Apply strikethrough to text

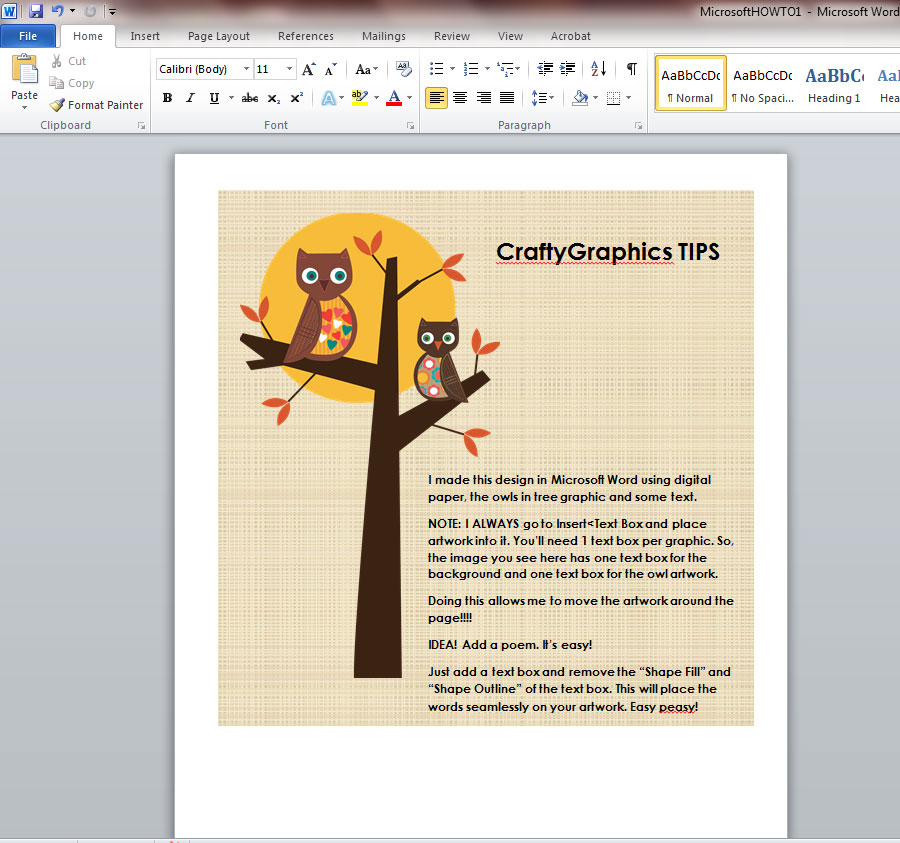[249, 97]
